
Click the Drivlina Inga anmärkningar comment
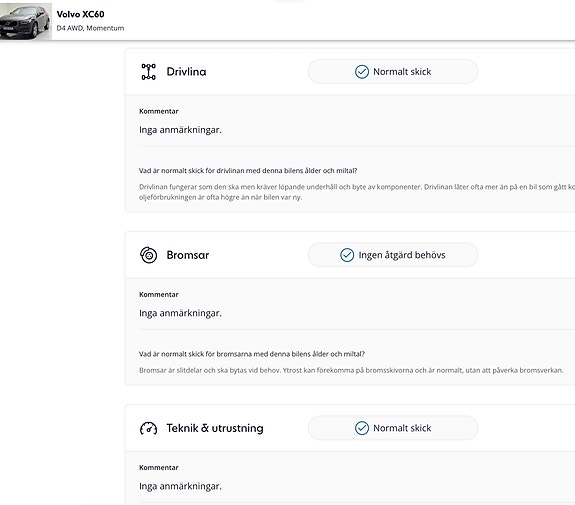[180, 130]
